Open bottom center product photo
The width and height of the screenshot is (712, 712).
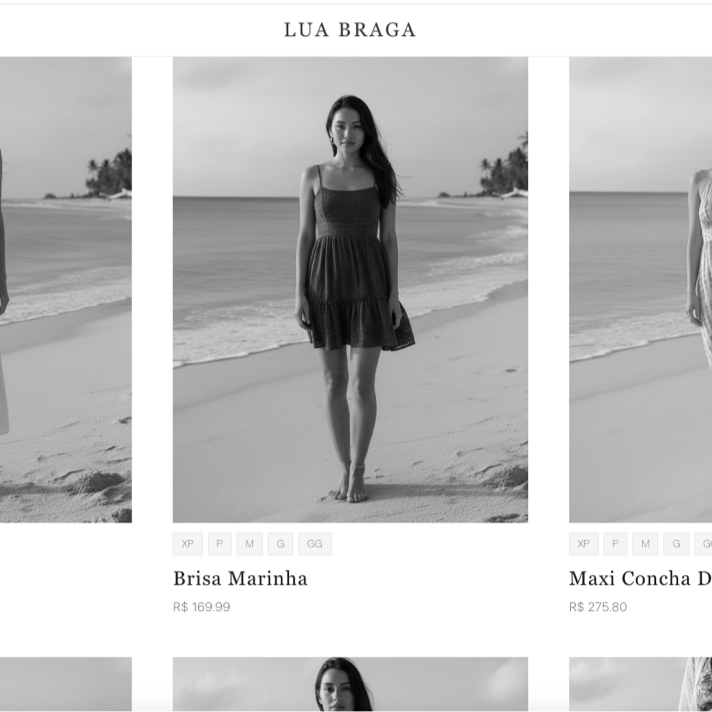click(x=350, y=684)
